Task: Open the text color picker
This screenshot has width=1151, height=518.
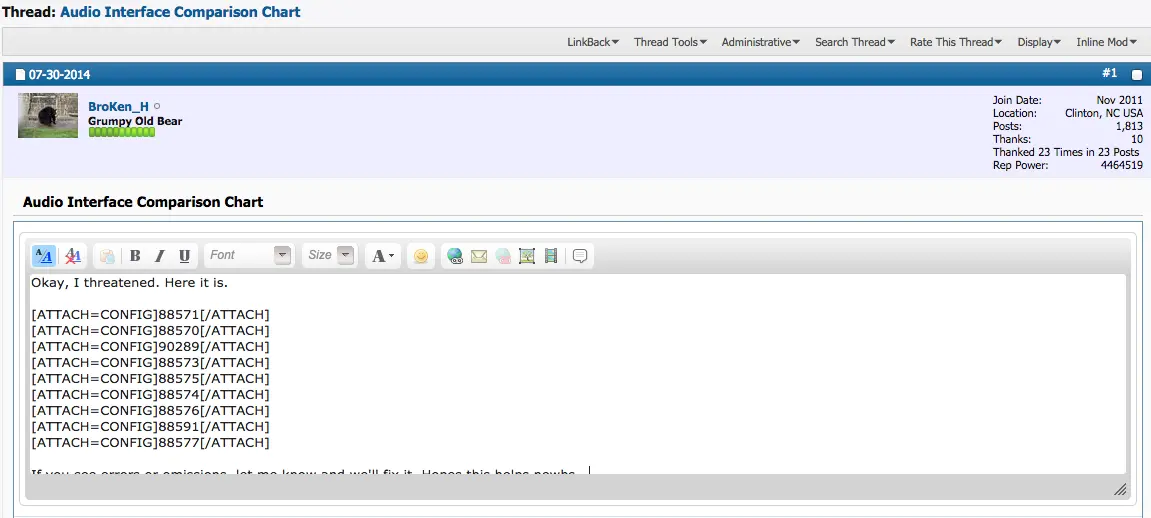Action: click(383, 256)
